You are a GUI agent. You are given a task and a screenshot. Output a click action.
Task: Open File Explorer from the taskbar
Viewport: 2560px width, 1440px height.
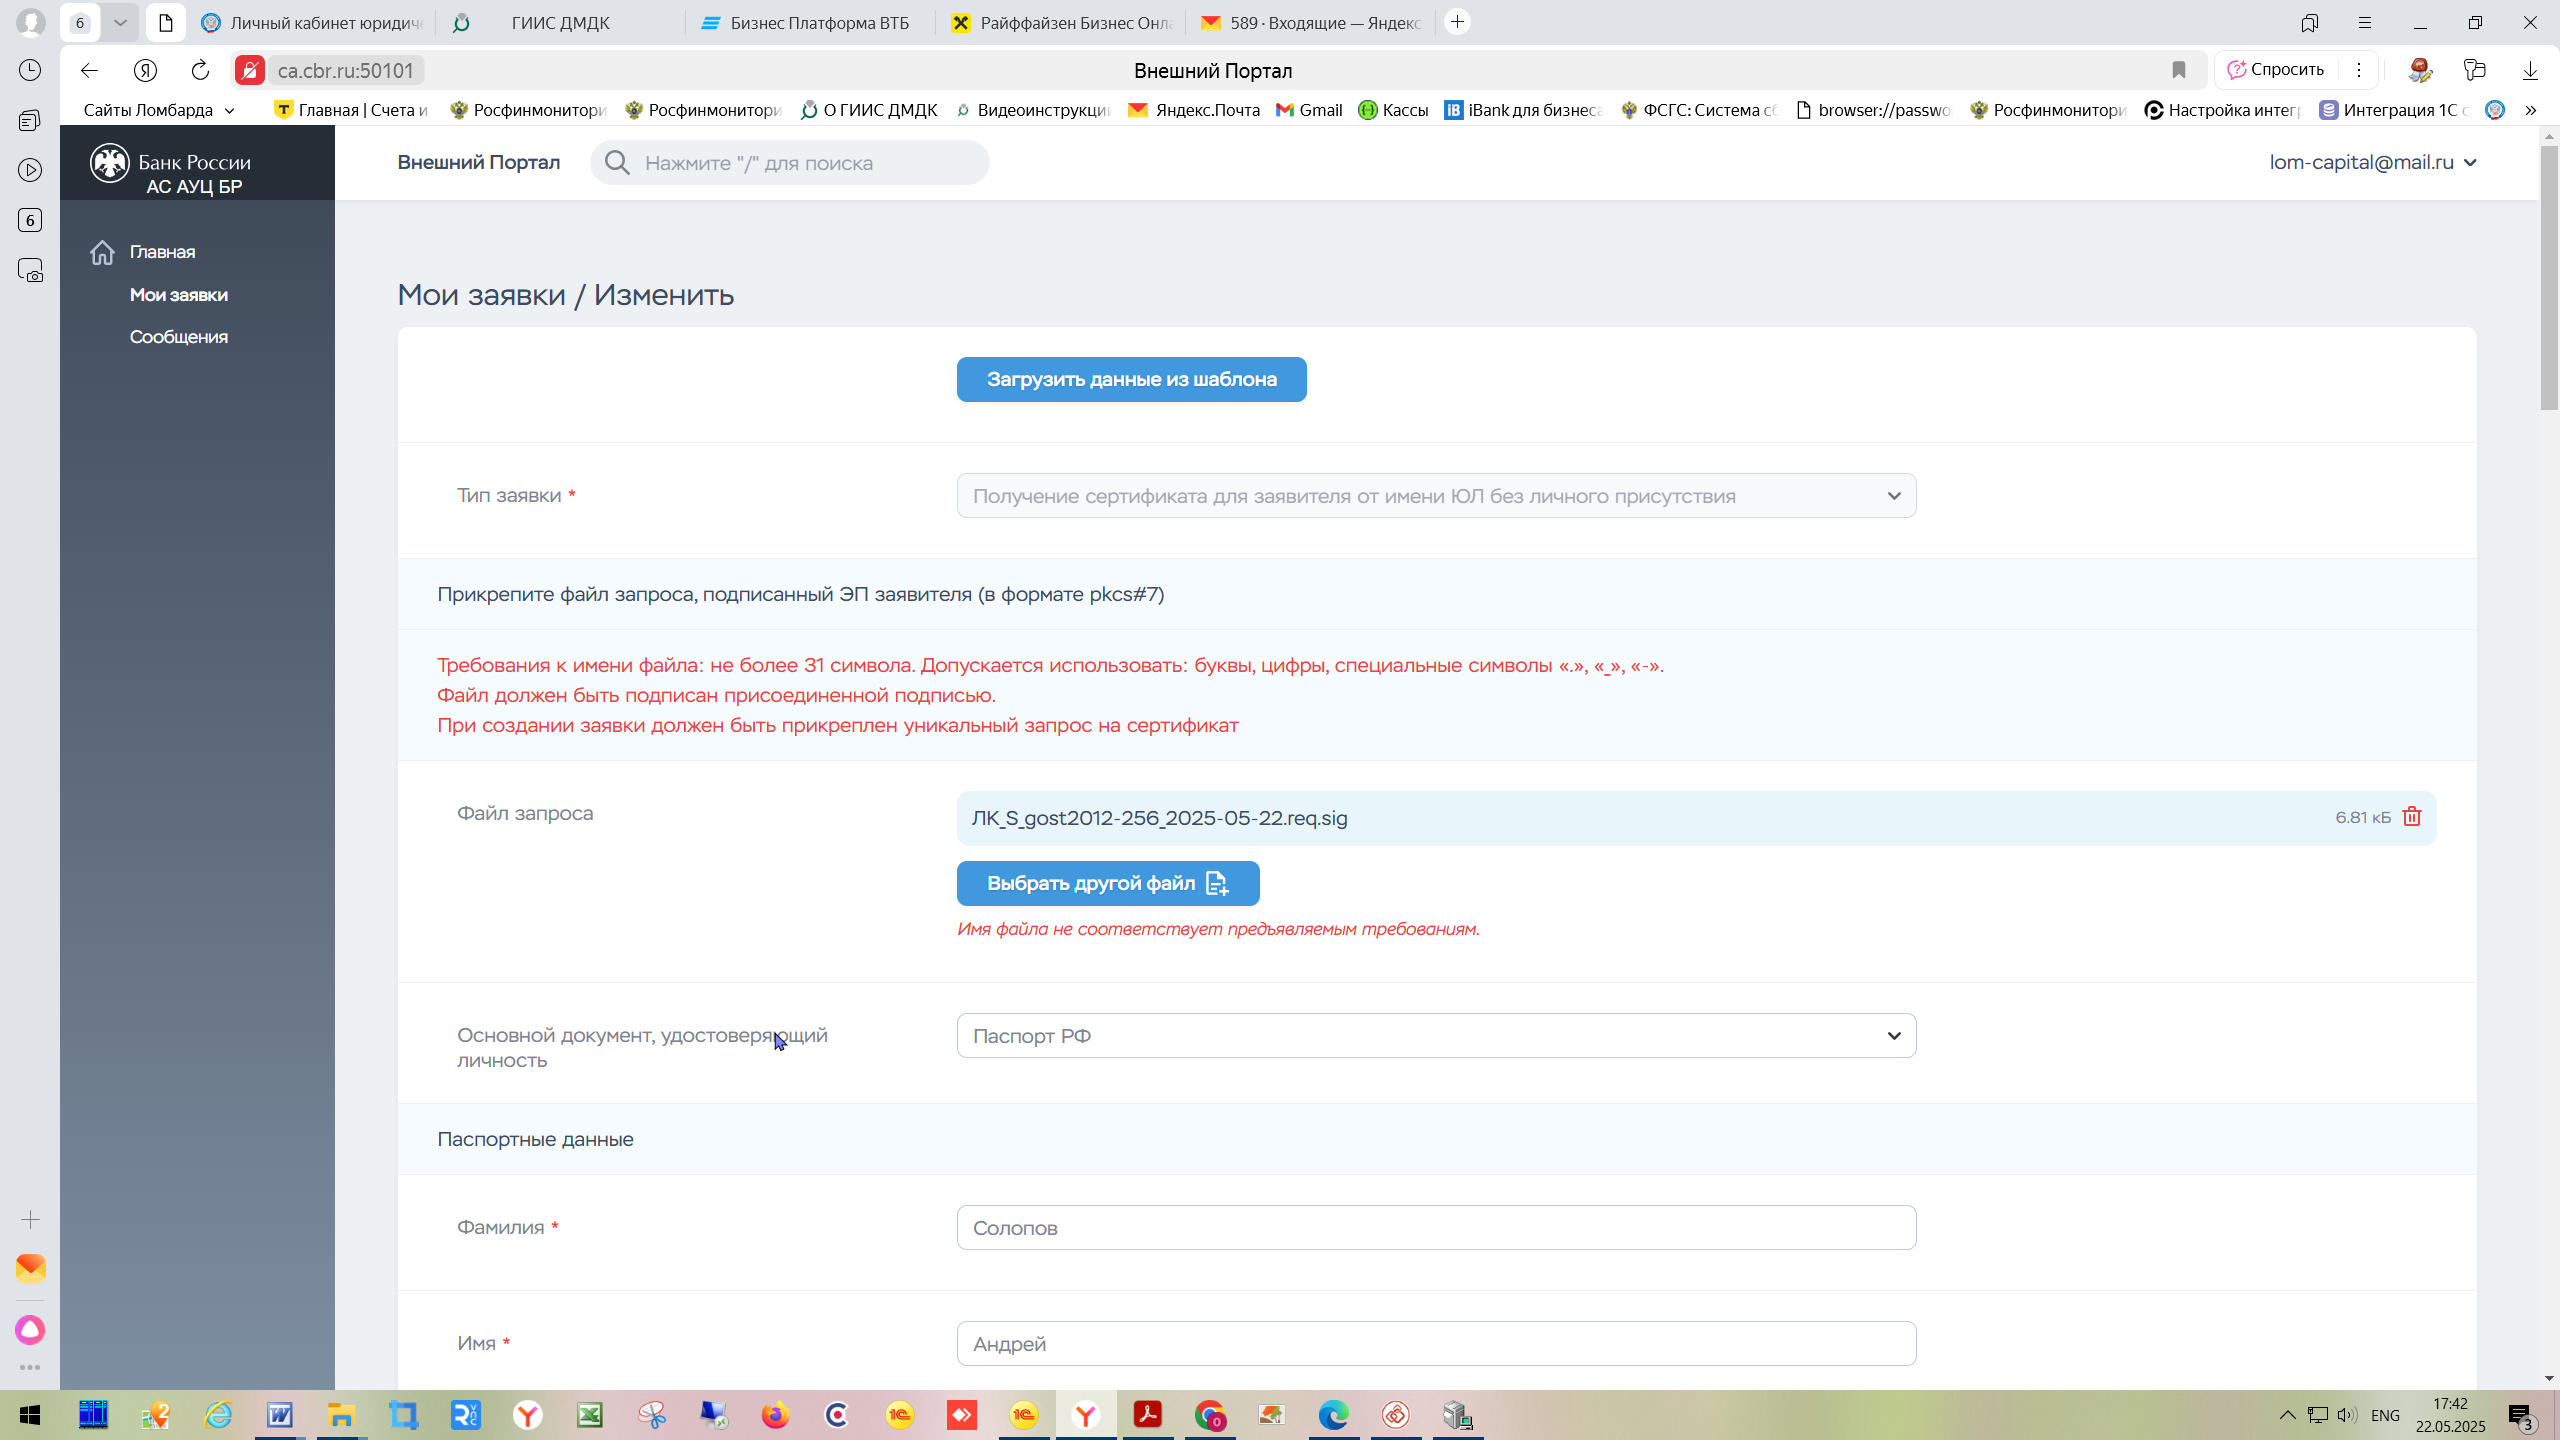[x=342, y=1415]
